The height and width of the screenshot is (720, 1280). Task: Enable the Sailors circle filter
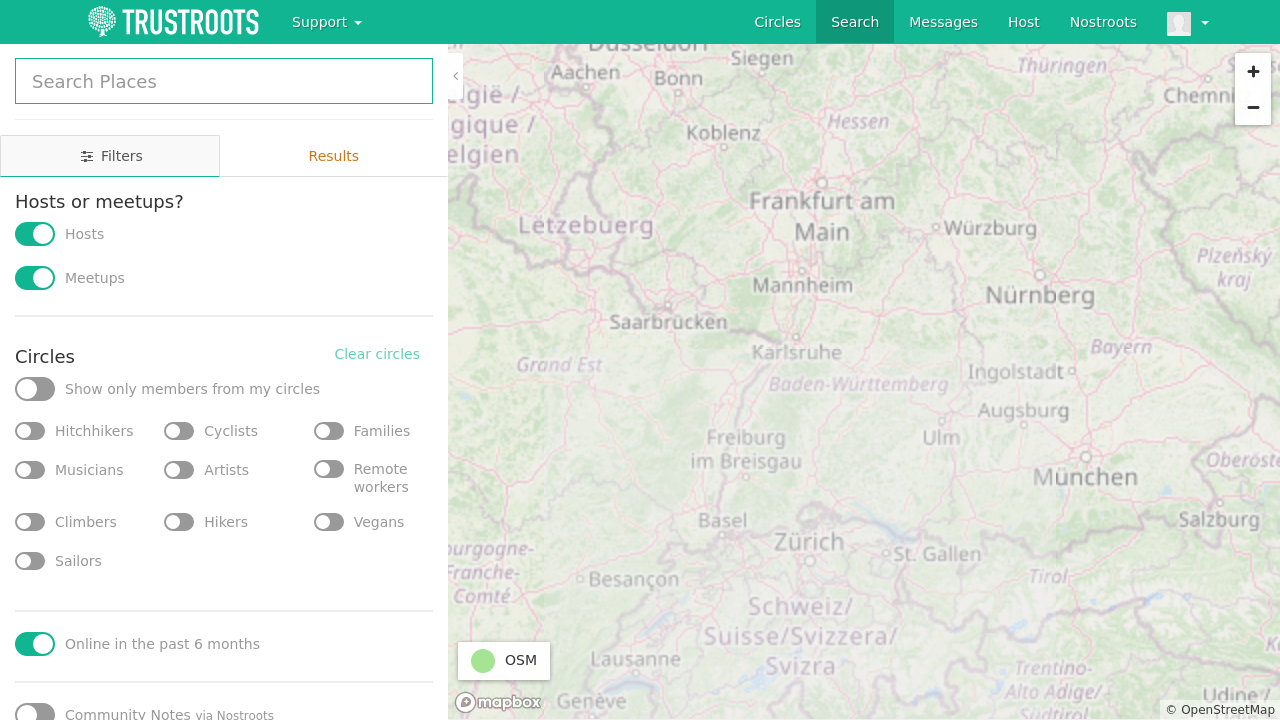click(x=30, y=561)
